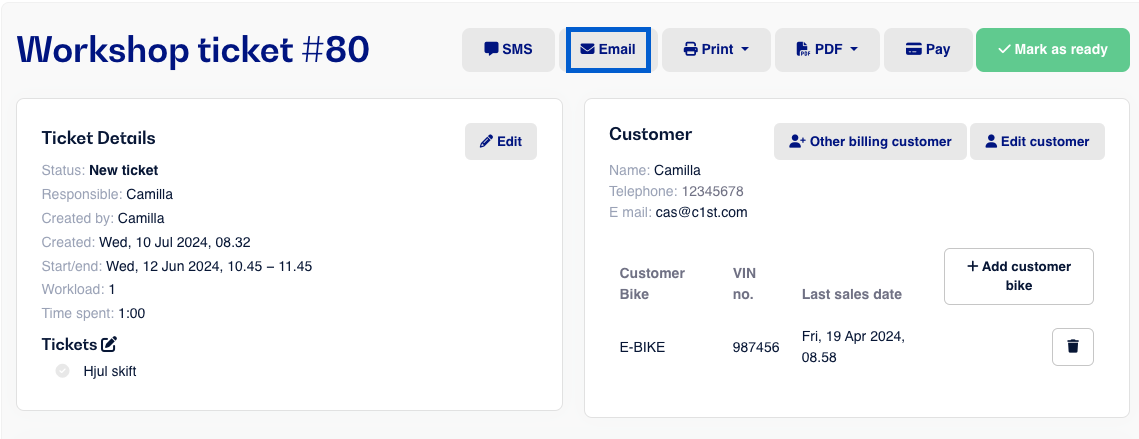
Task: Click the PDF file icon
Action: point(803,49)
